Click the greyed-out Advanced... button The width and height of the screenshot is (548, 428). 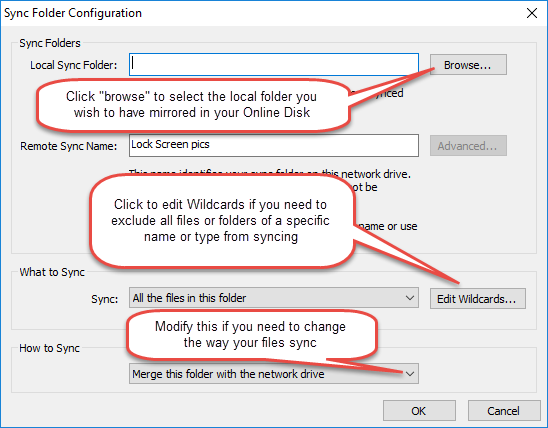468,146
